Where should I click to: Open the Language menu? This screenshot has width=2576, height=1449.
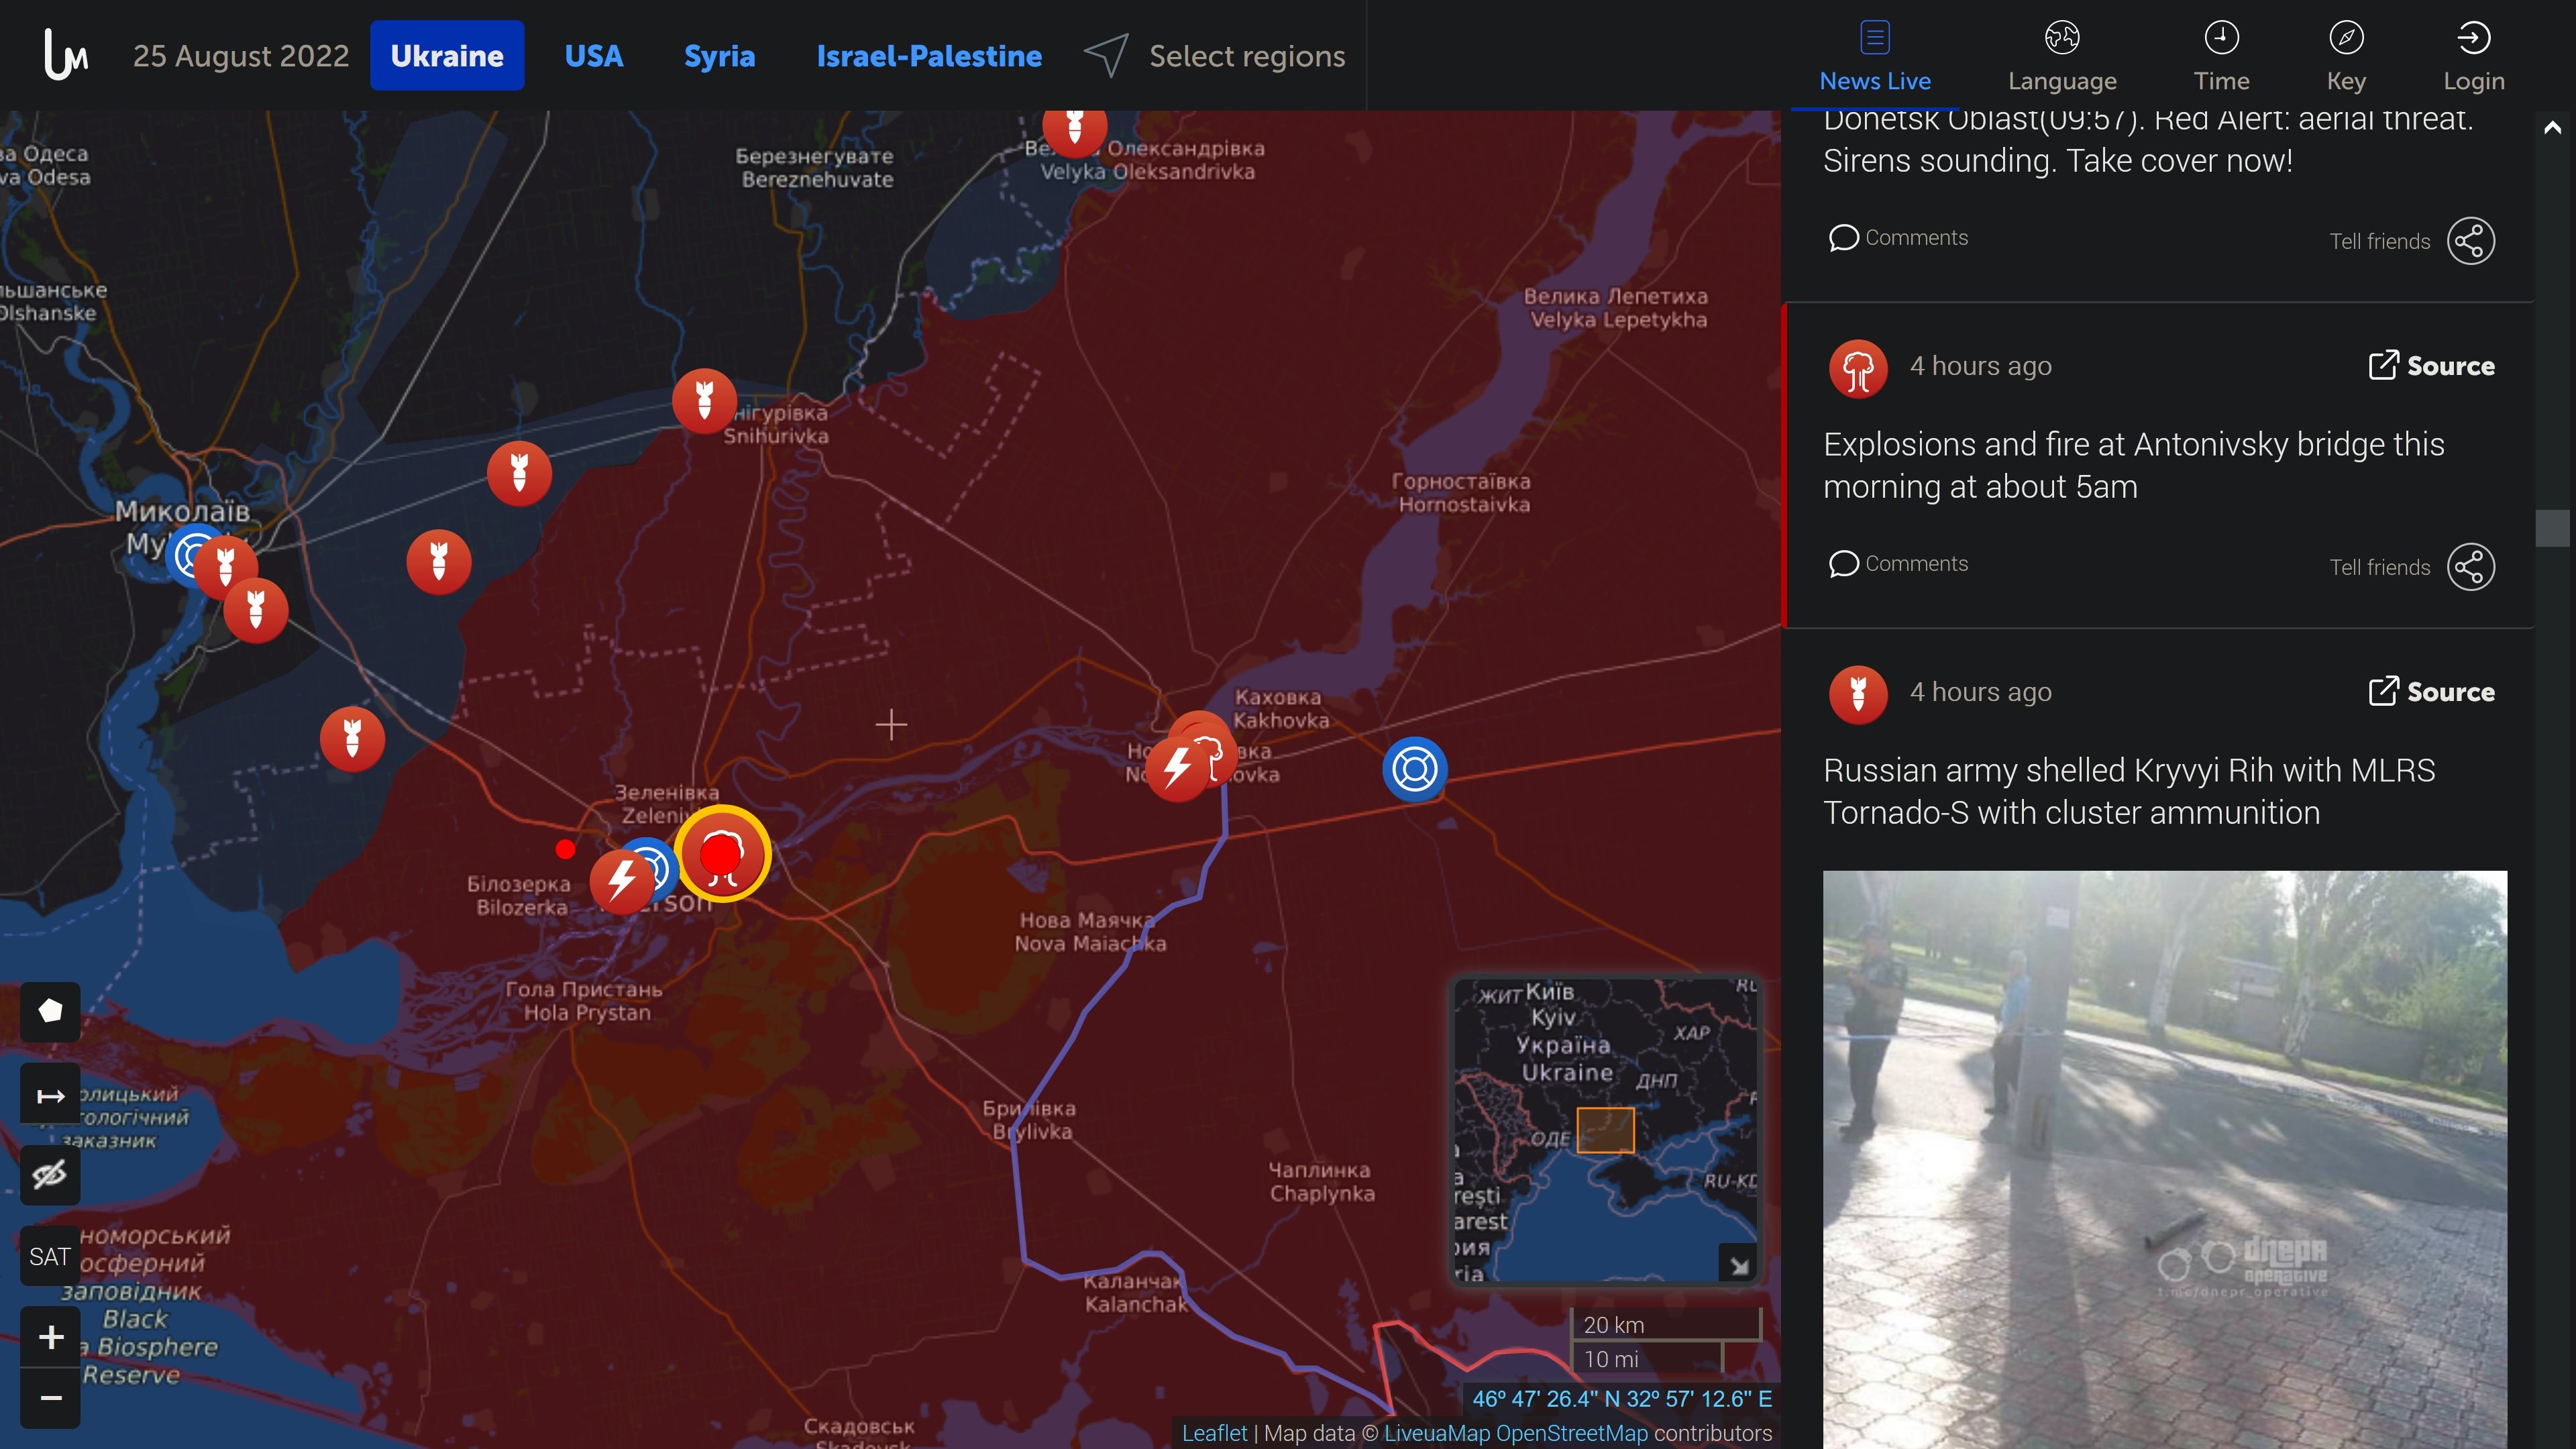point(2062,57)
